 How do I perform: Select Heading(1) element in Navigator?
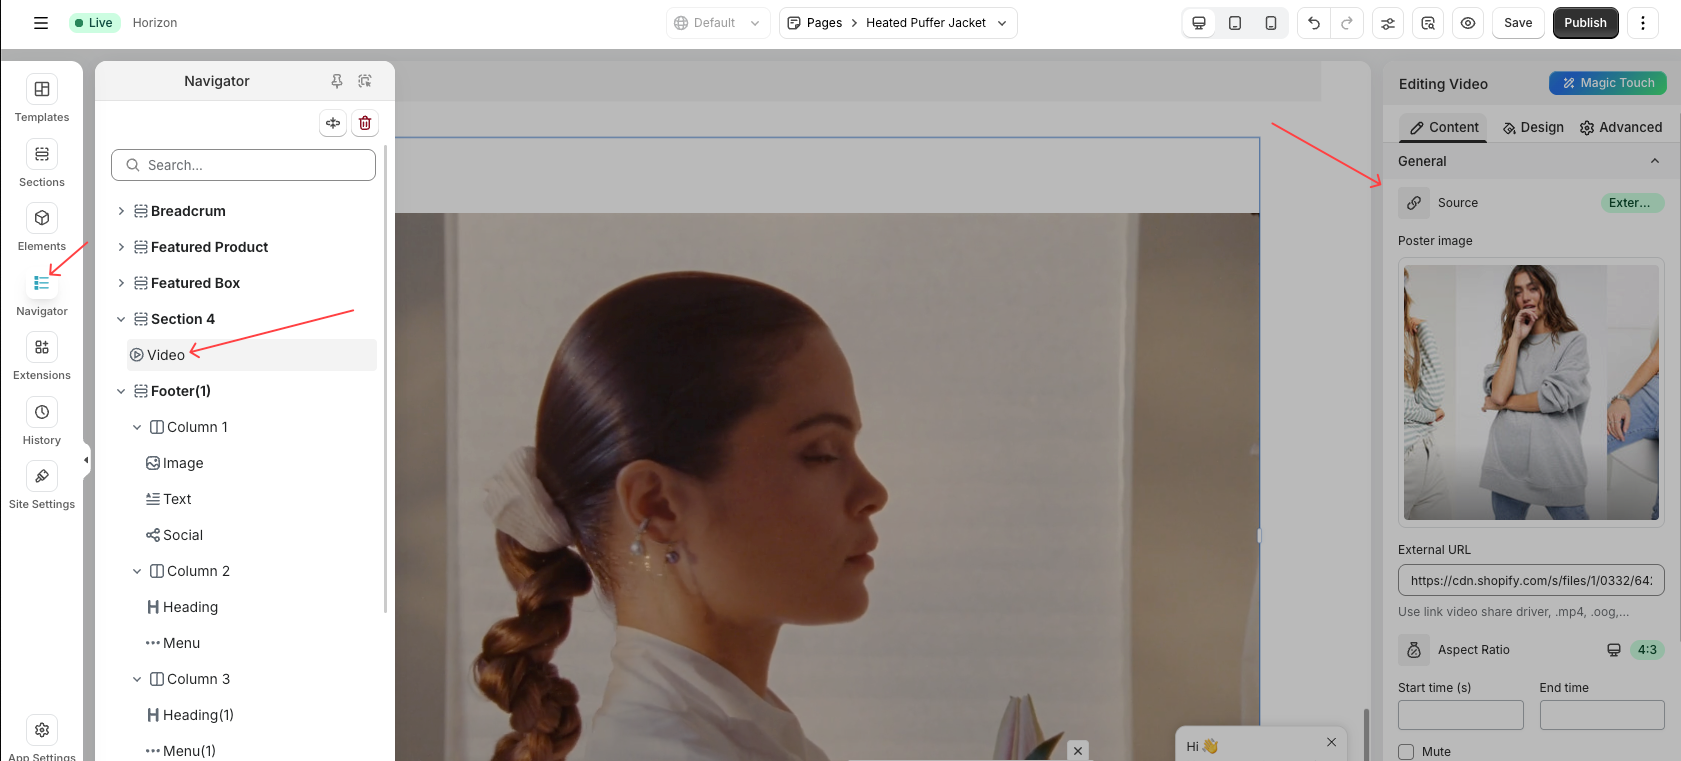click(x=190, y=715)
